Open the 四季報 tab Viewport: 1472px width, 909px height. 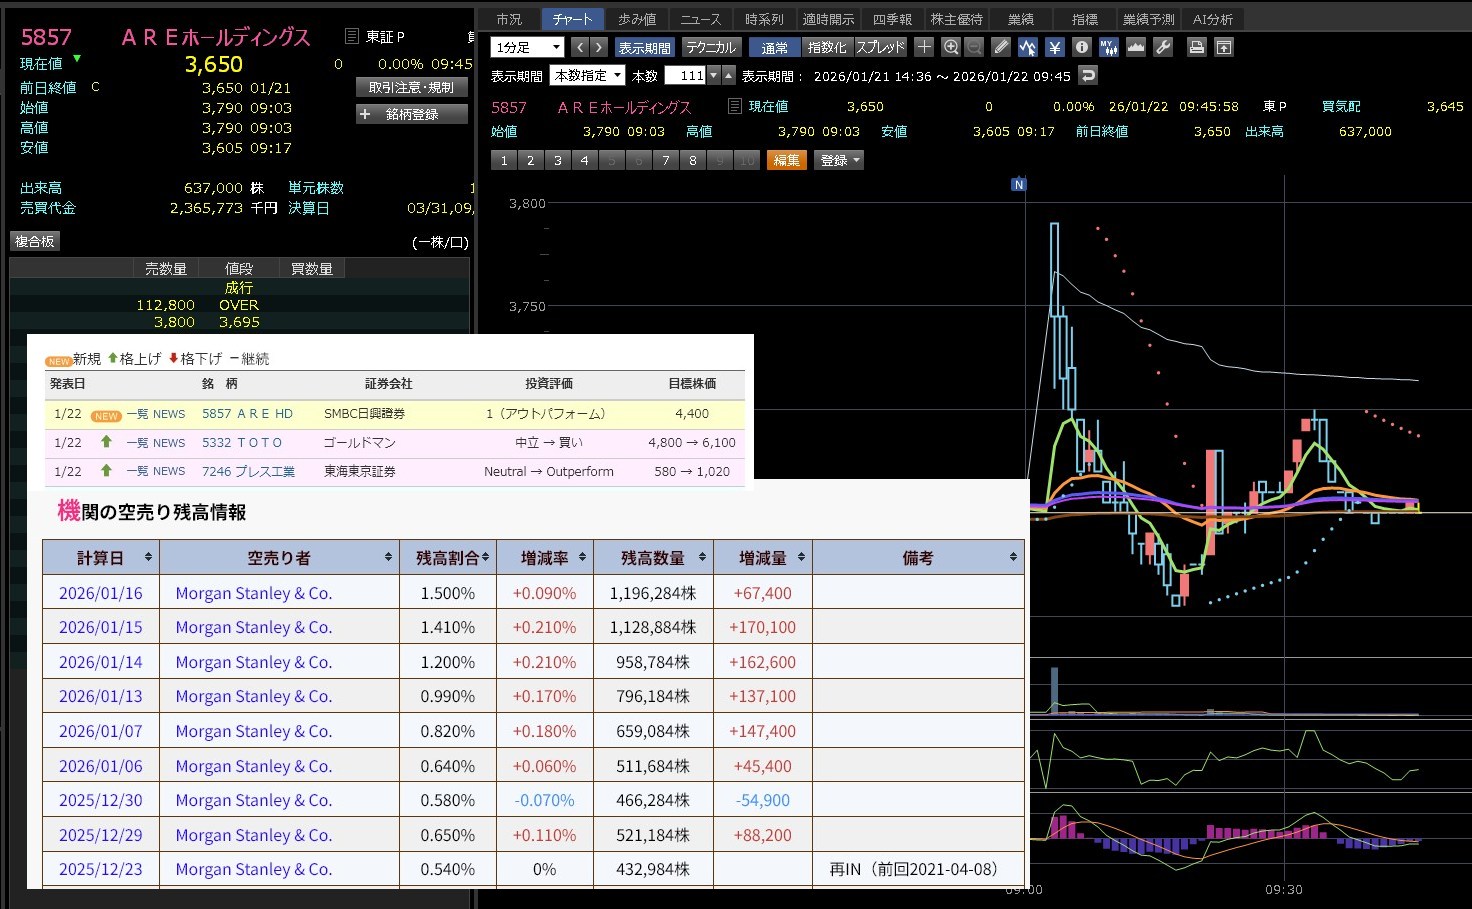point(892,19)
